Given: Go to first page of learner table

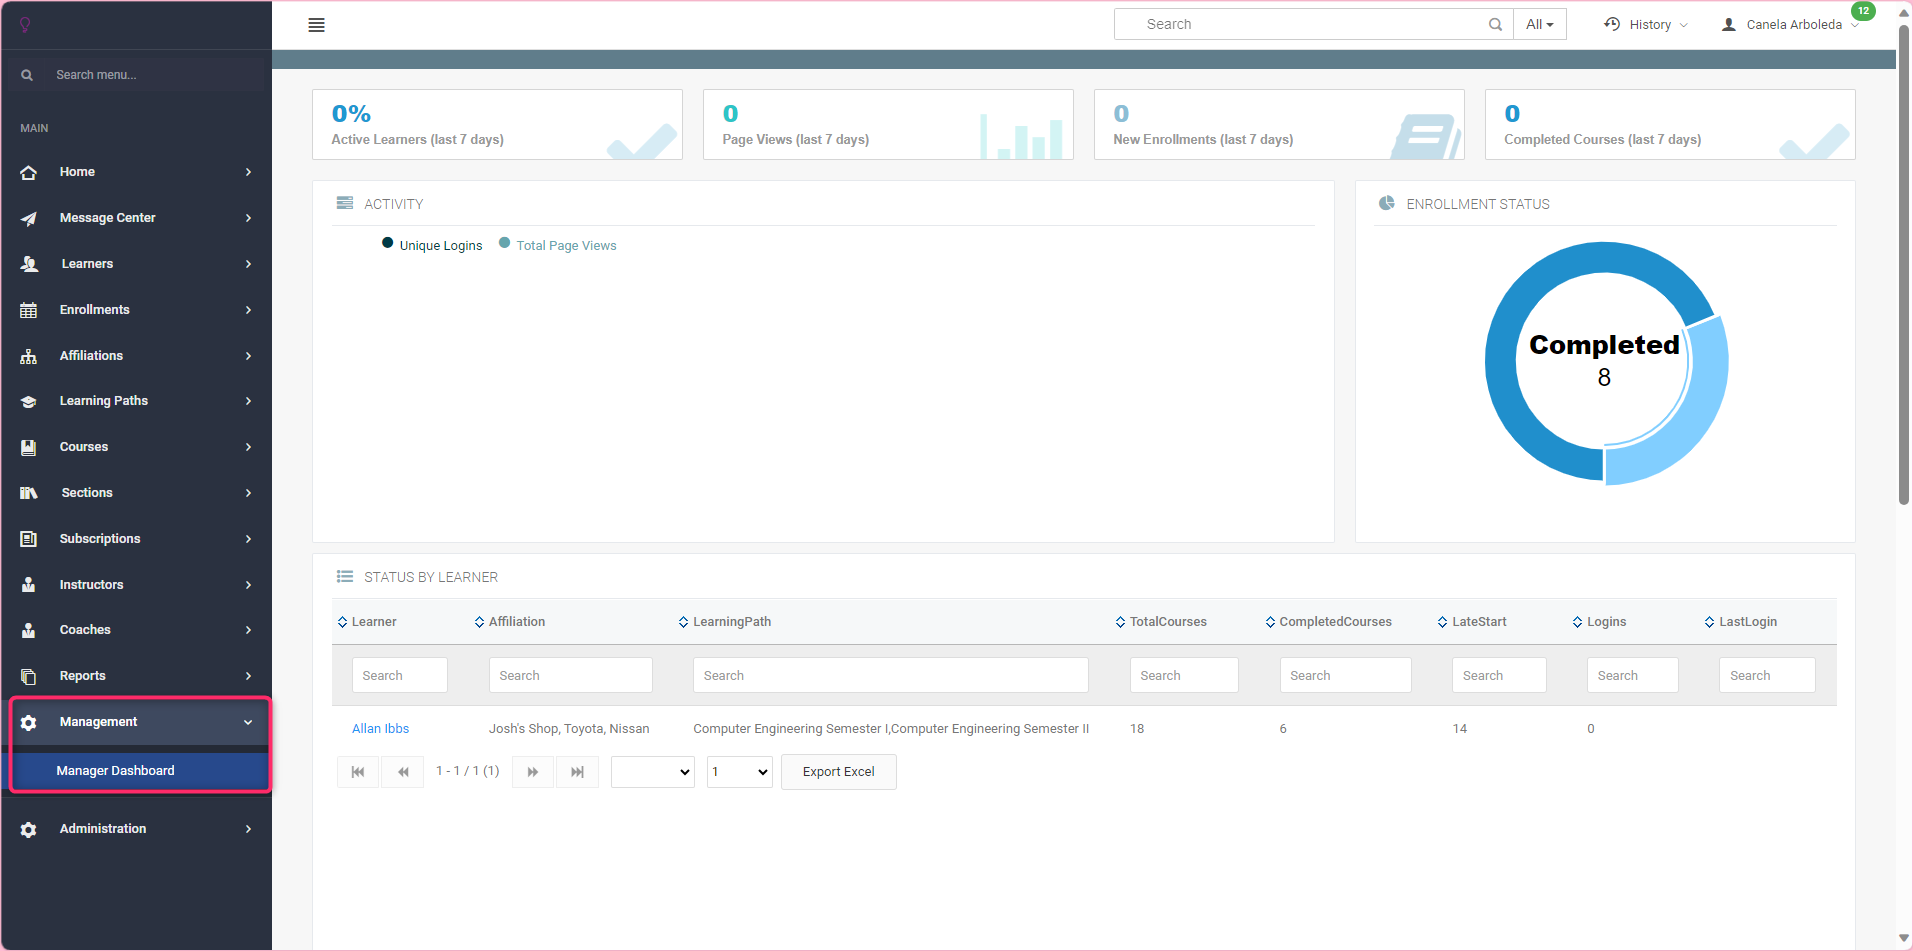Looking at the screenshot, I should (358, 772).
